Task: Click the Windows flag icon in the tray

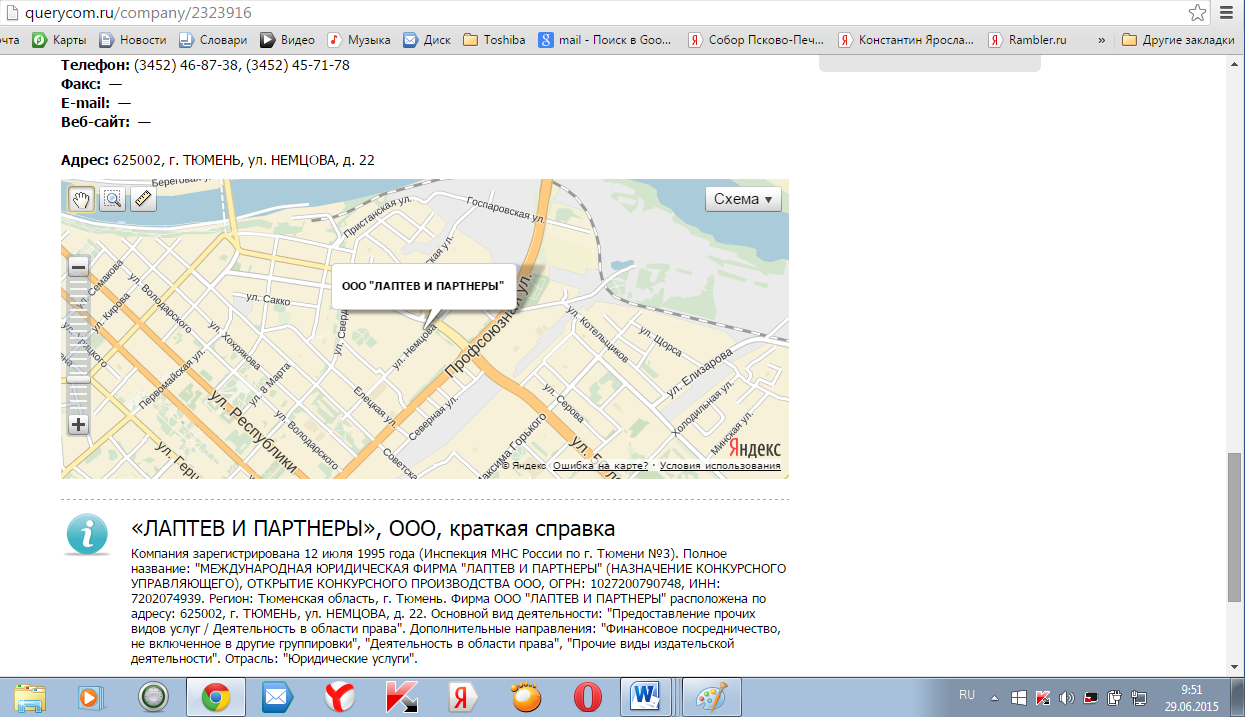Action: [1019, 697]
